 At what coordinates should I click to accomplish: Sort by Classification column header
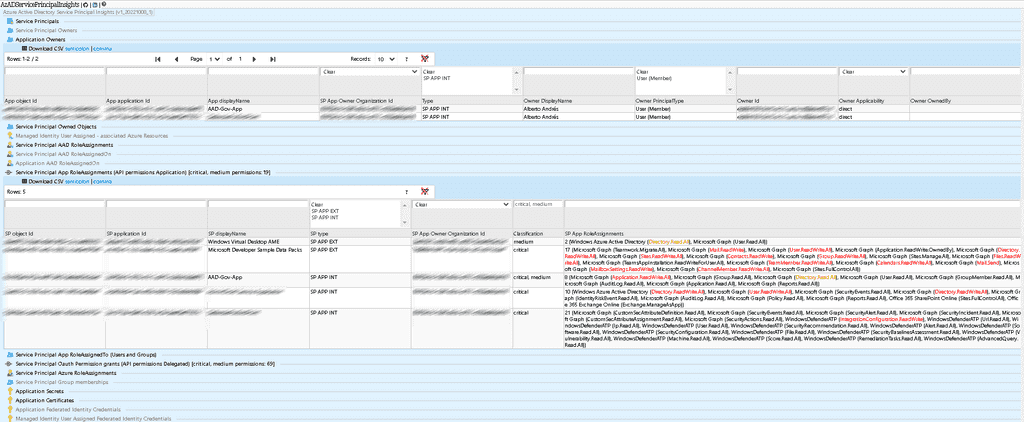pyautogui.click(x=528, y=233)
